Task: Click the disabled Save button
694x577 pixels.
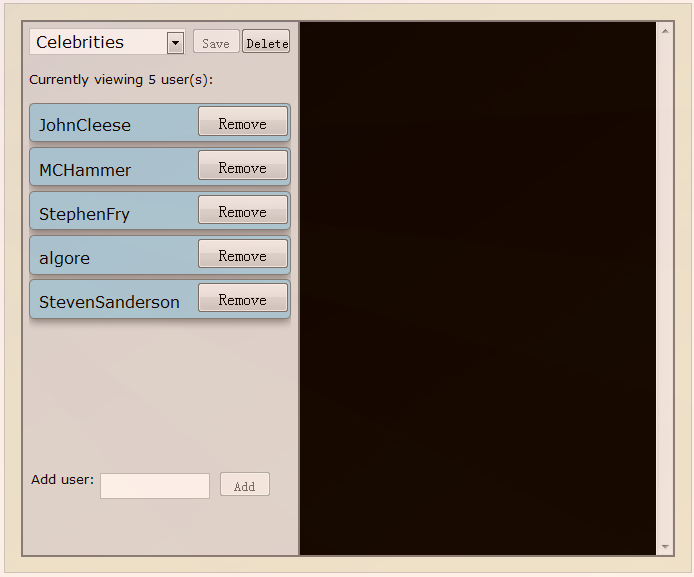Action: 216,42
